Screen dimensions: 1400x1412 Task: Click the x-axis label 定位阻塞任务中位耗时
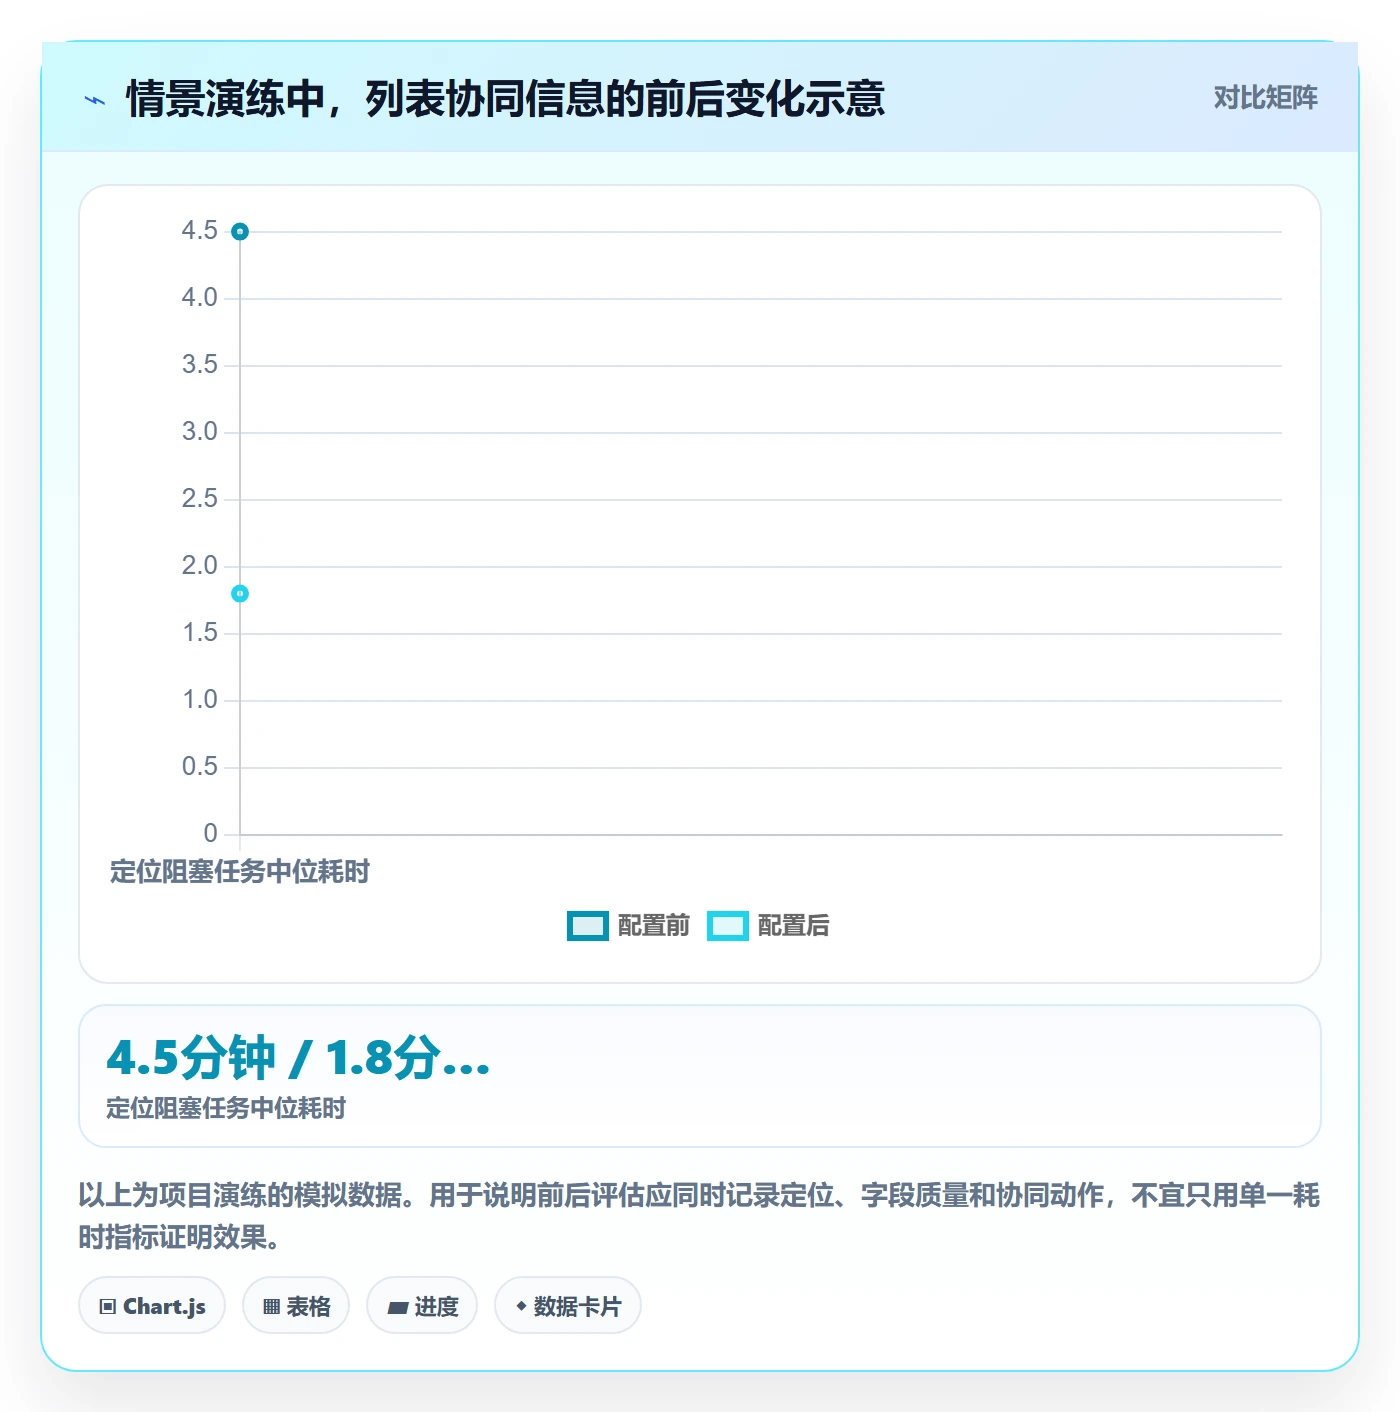[x=240, y=872]
